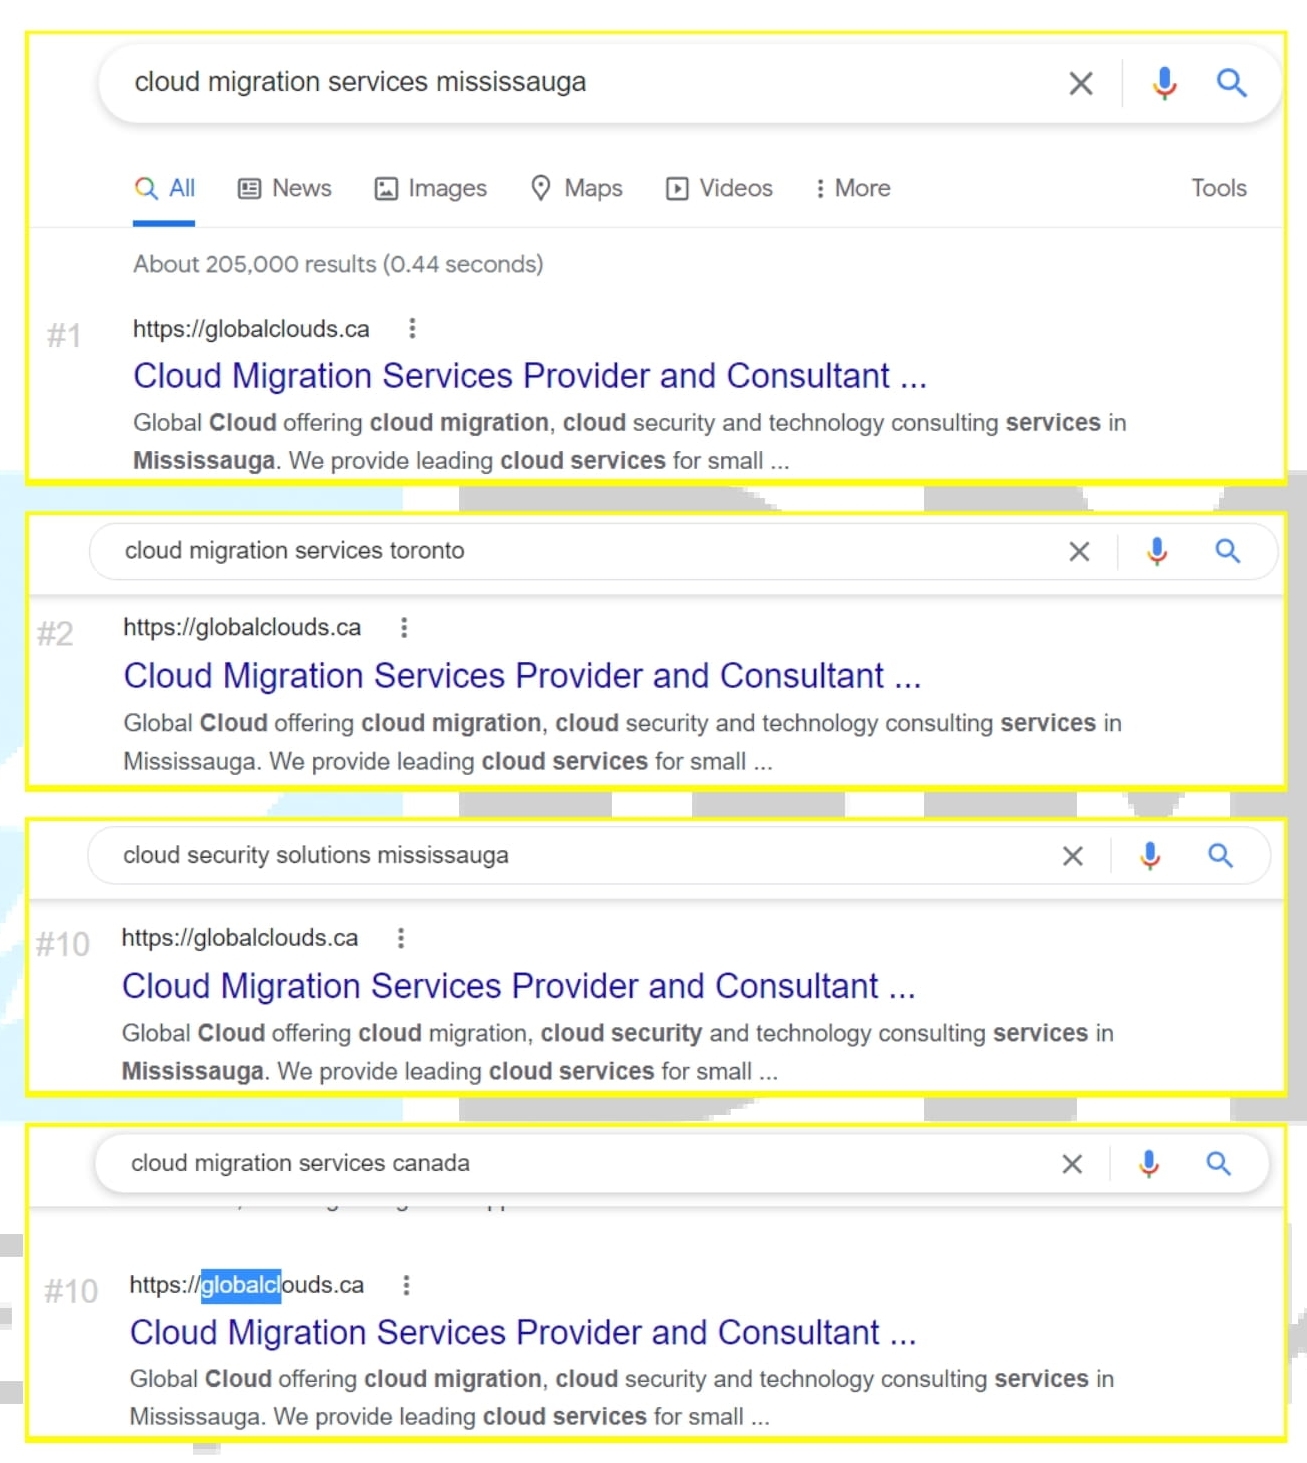Click the search magnifier in the cloud security search bar

point(1220,856)
